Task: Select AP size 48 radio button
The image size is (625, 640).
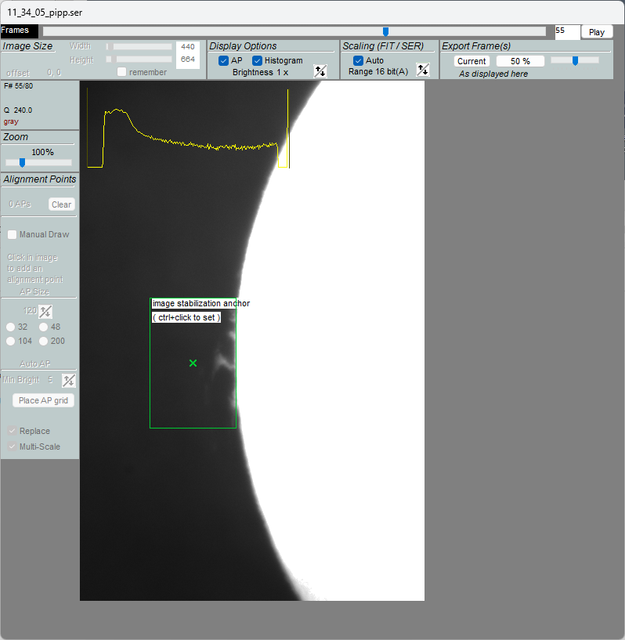Action: (43, 327)
